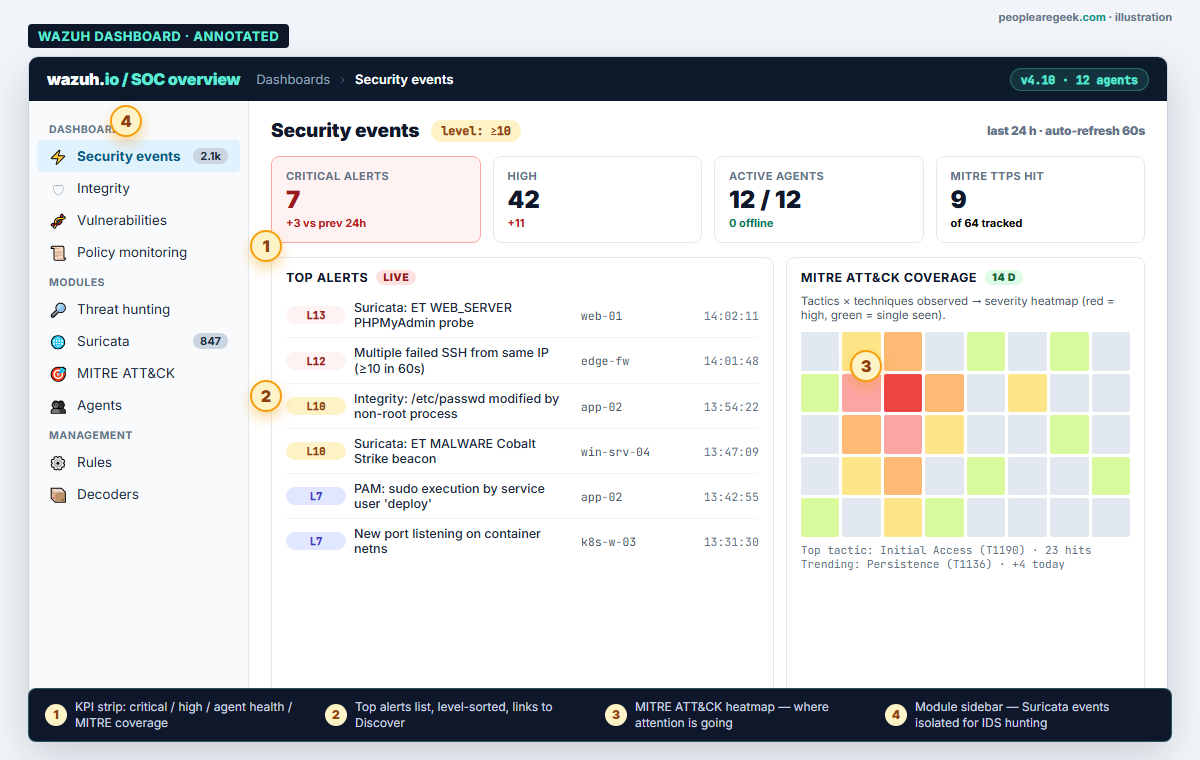Image resolution: width=1200 pixels, height=760 pixels.
Task: Click the 14:01:48 timestamp
Action: tap(731, 361)
